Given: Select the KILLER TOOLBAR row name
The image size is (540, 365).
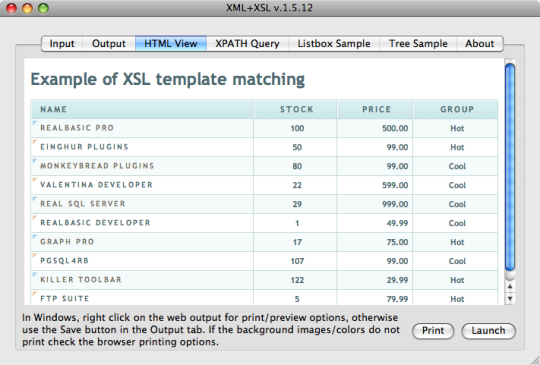Looking at the screenshot, I should (x=81, y=279).
